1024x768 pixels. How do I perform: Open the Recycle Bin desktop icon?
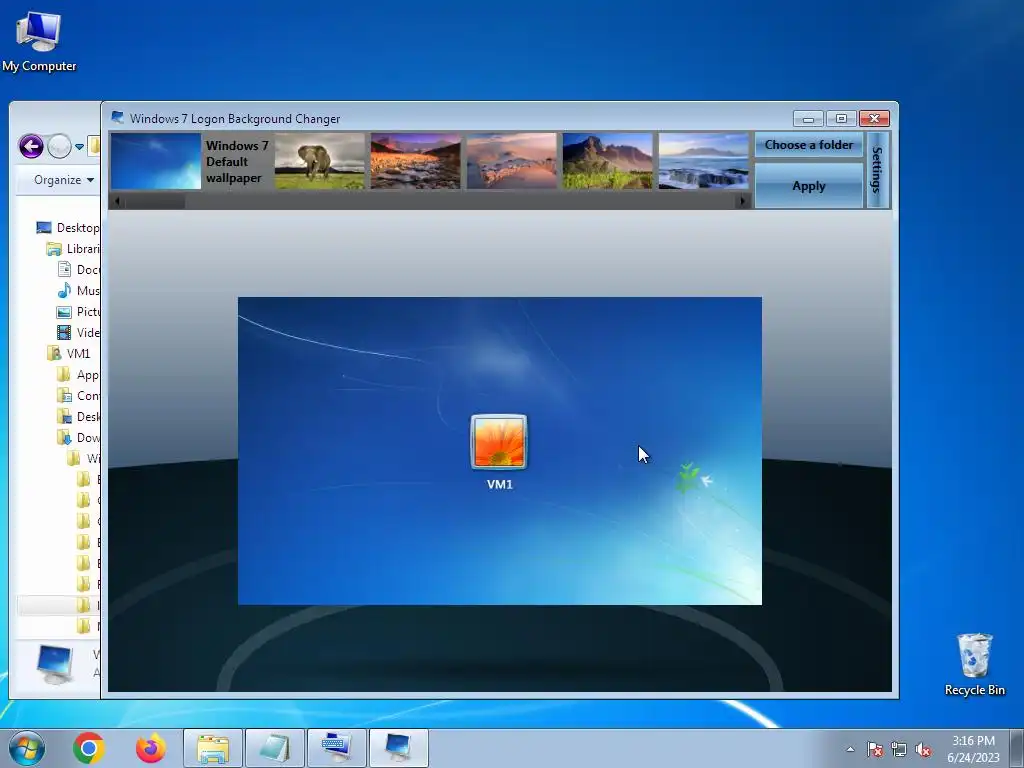click(974, 664)
